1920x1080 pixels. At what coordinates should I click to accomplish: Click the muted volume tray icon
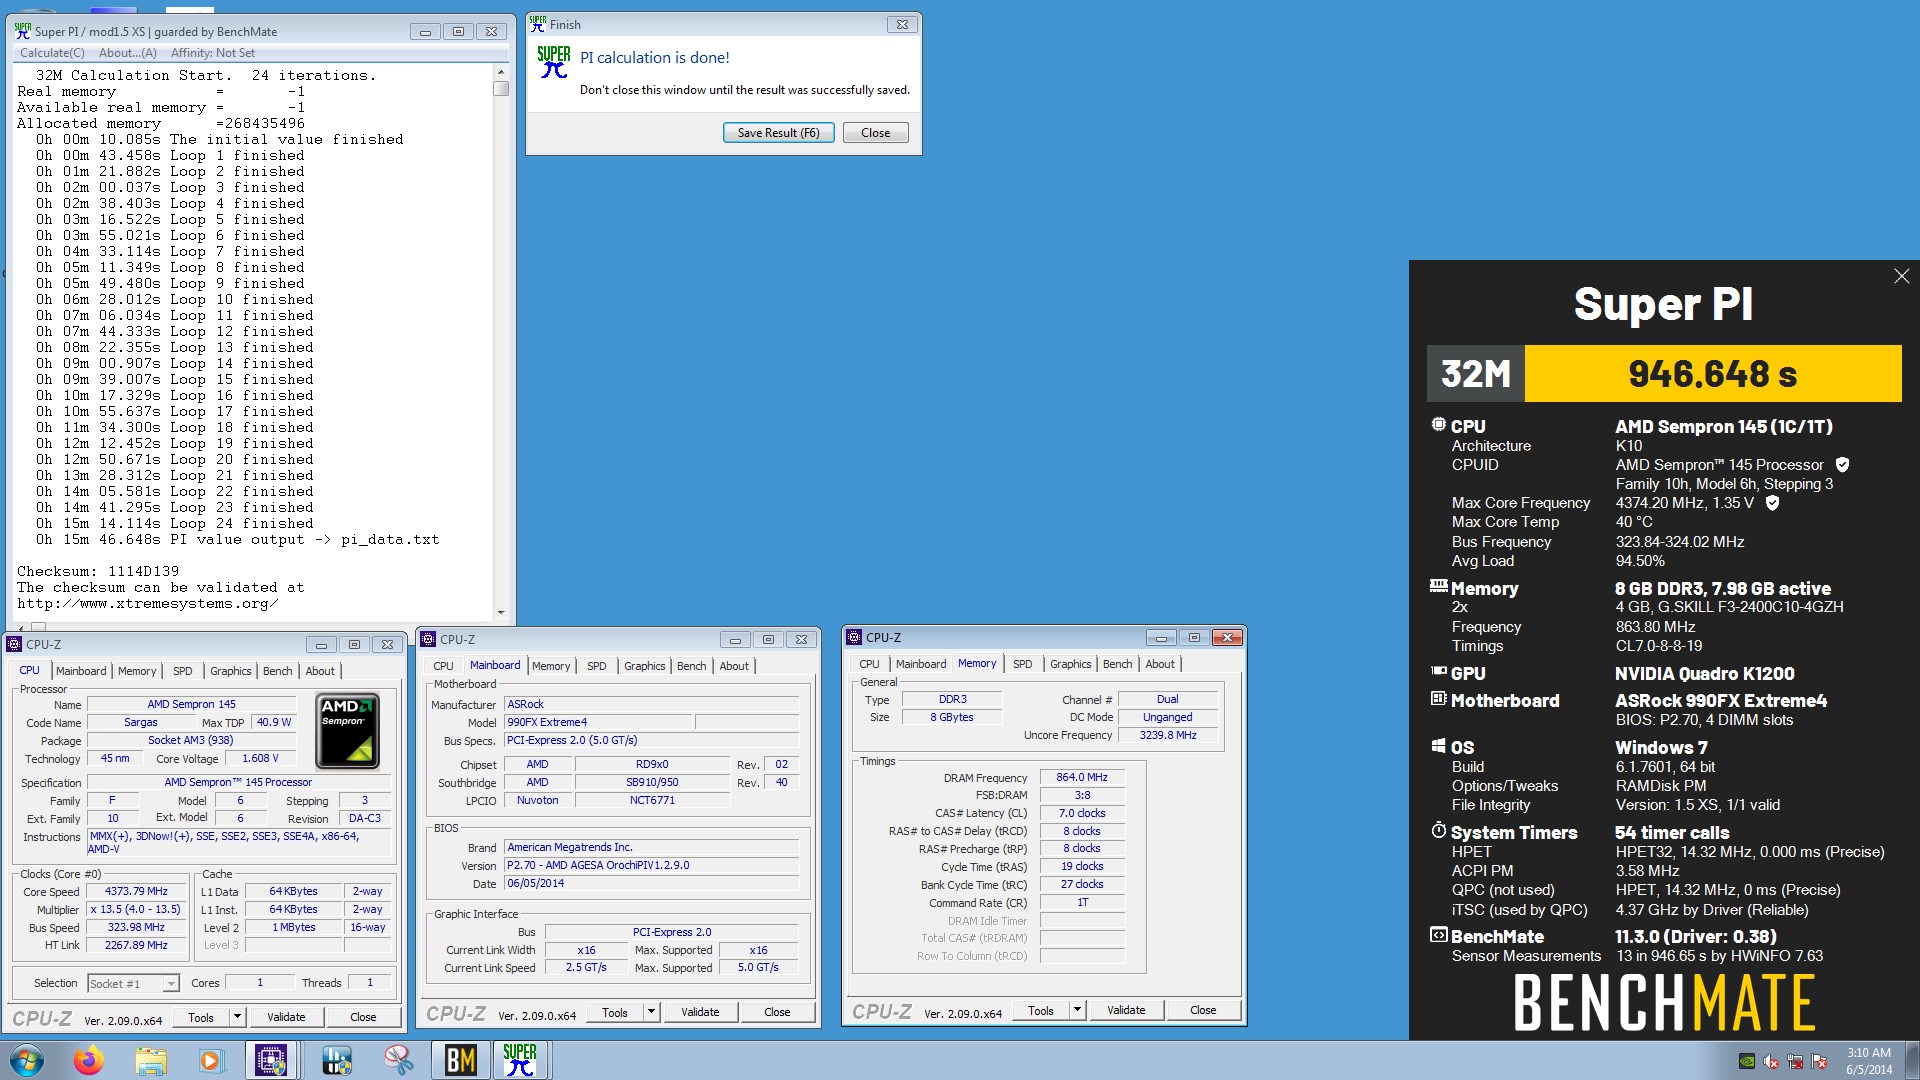(x=1771, y=1061)
